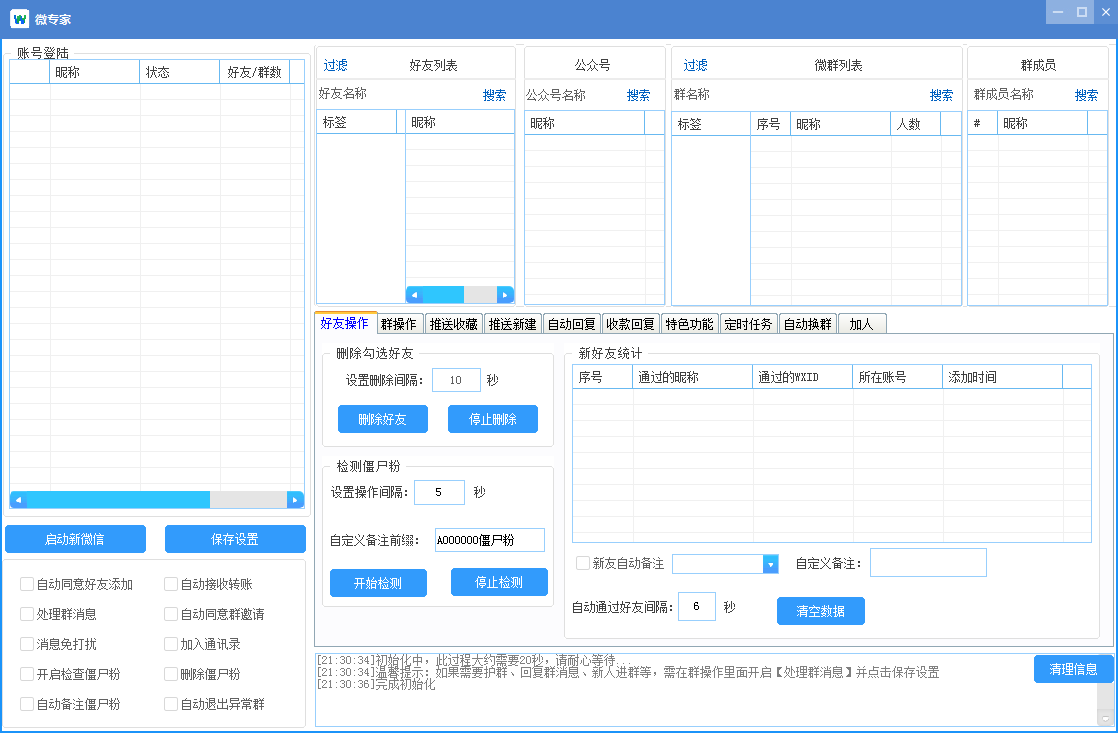Viewport: 1118px width, 733px height.
Task: Toggle 自动同意群邀请 checkbox
Action: point(171,614)
